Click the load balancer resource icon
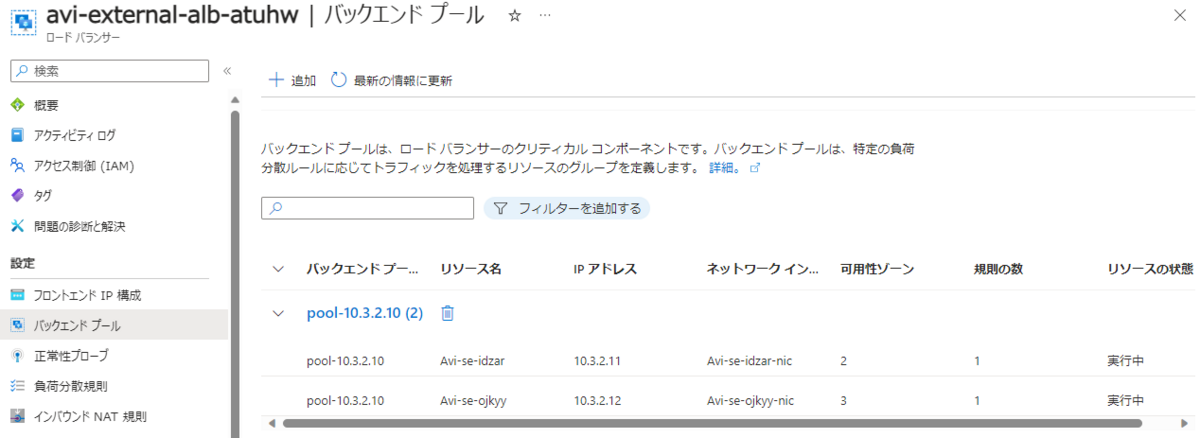 coord(22,24)
